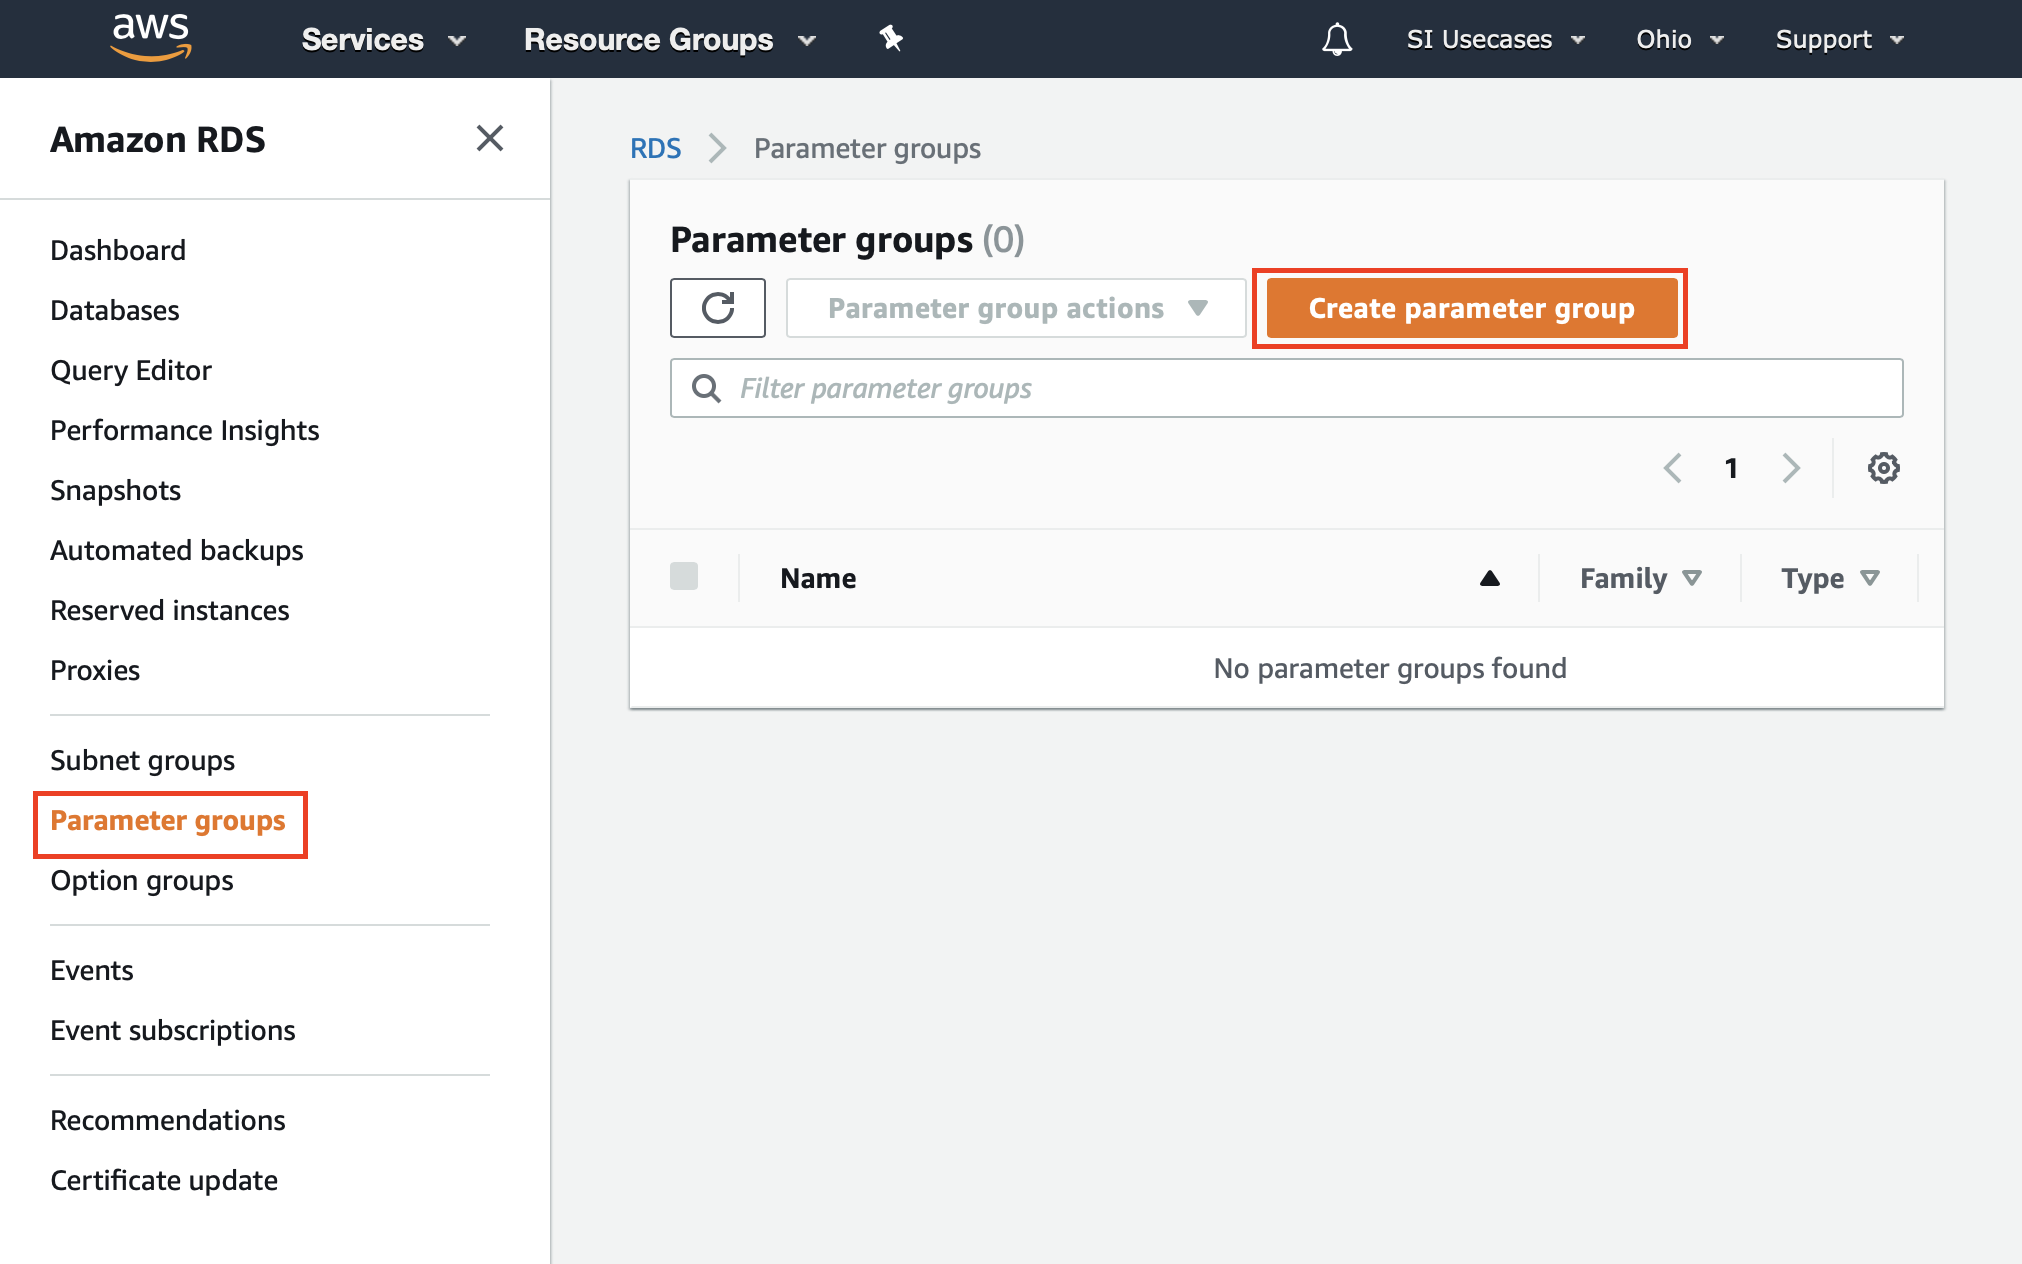Sort by Family column

tap(1640, 578)
